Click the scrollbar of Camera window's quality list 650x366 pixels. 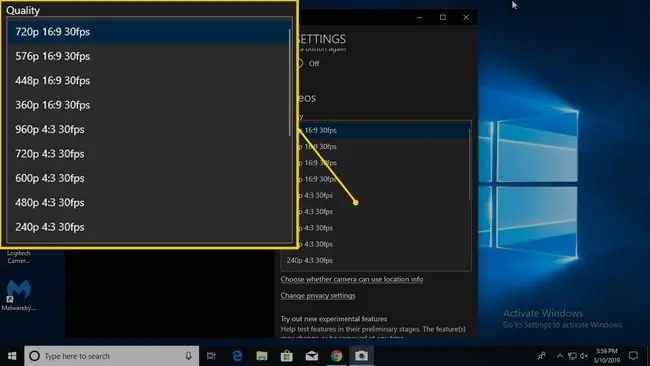(470, 164)
